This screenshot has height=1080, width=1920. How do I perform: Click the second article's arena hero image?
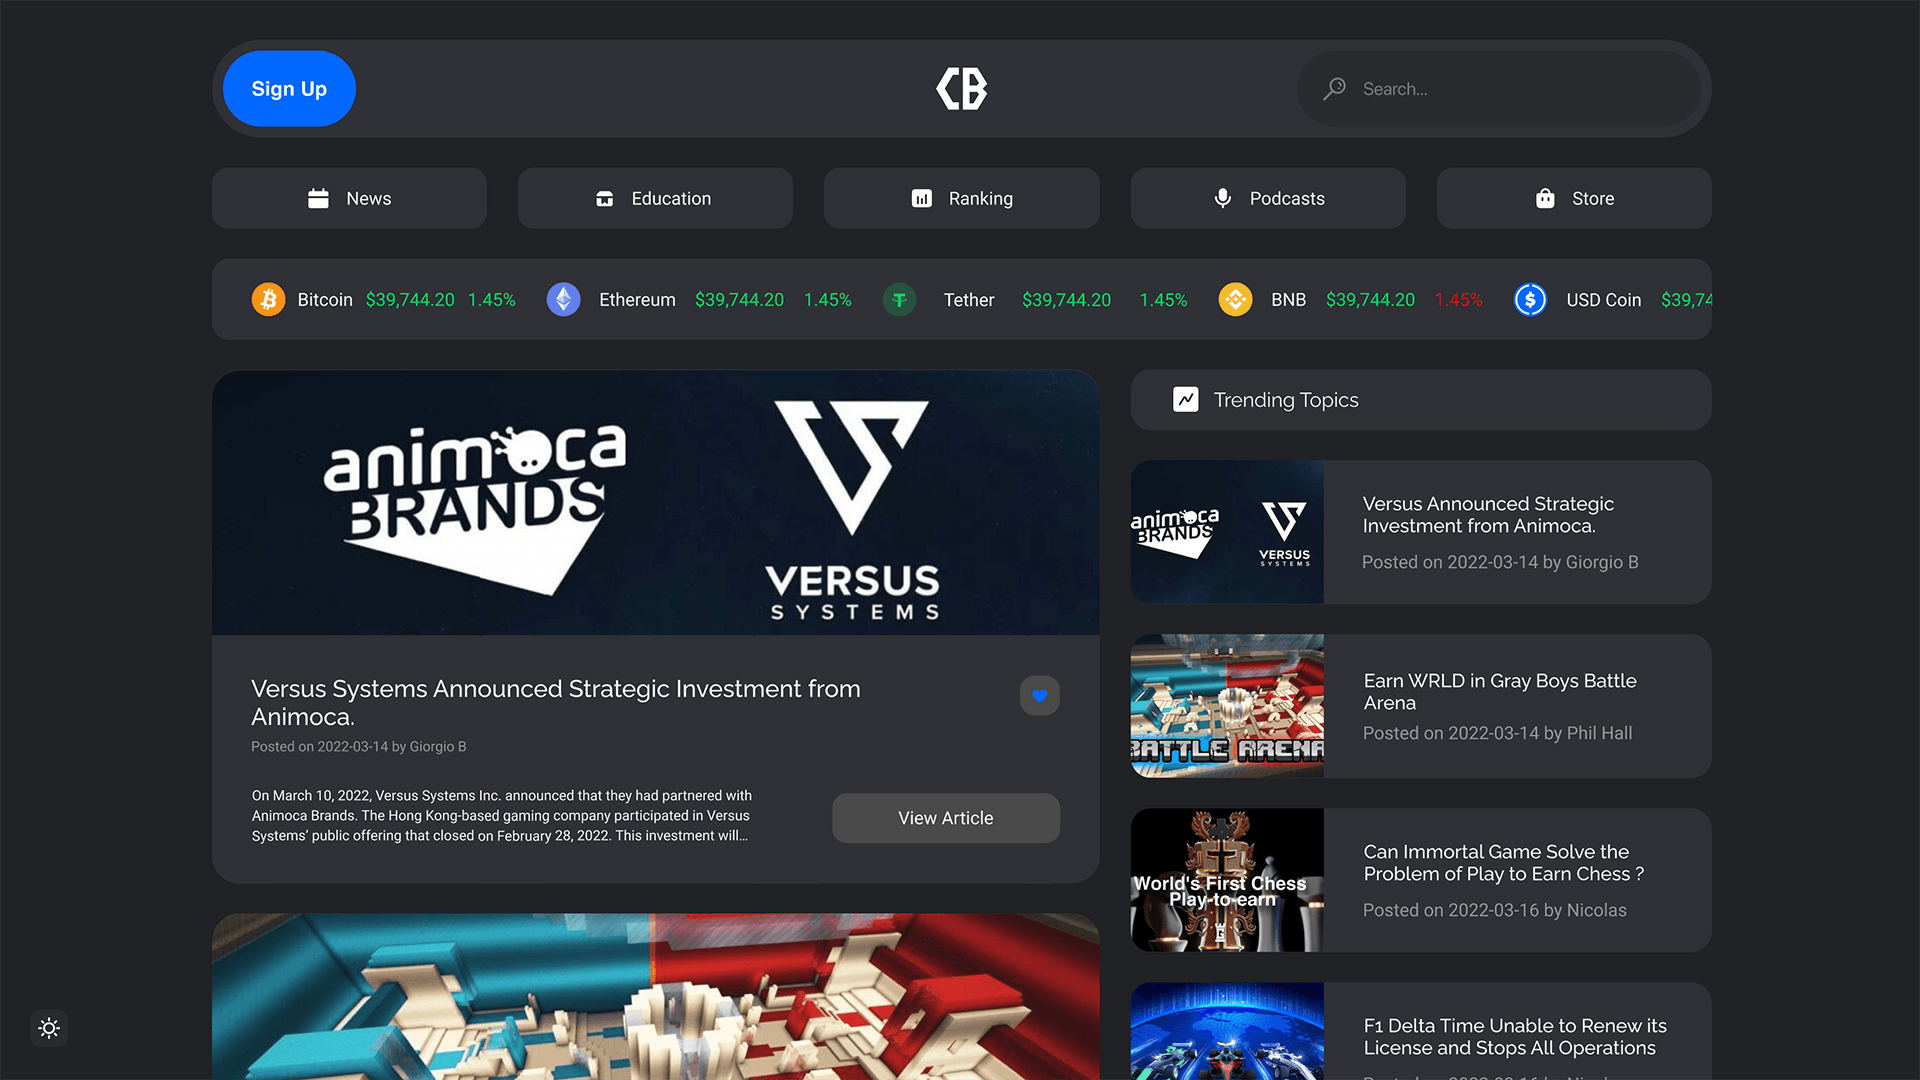point(656,997)
